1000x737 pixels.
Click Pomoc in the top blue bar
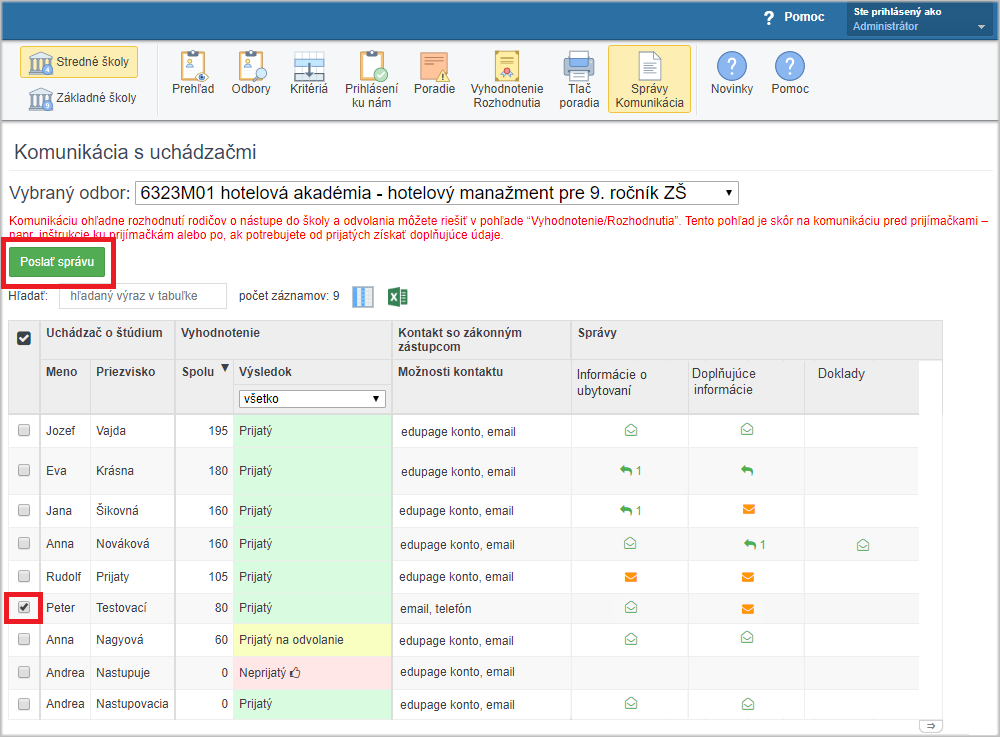coord(795,17)
